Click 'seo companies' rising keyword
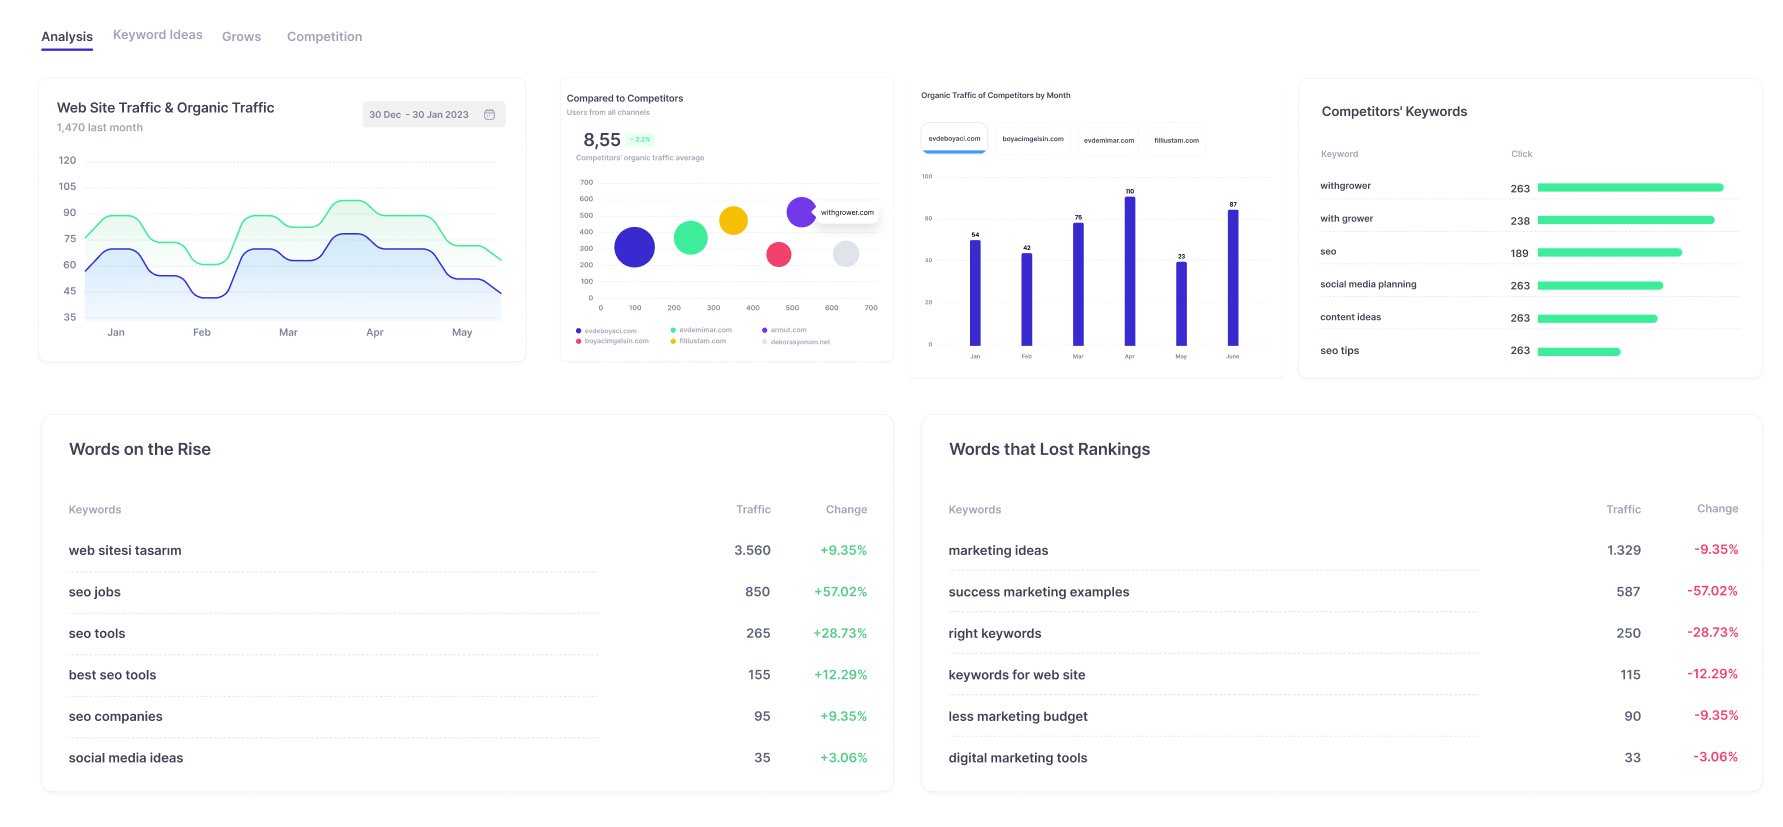Screen dimensions: 1783x827 tap(115, 717)
